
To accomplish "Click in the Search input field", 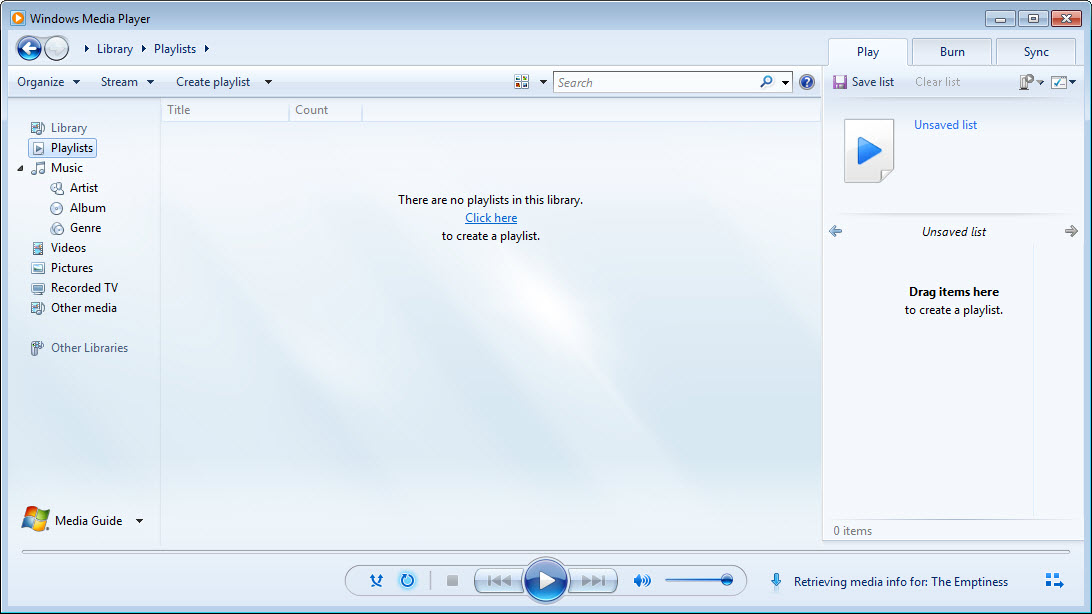I will click(655, 82).
